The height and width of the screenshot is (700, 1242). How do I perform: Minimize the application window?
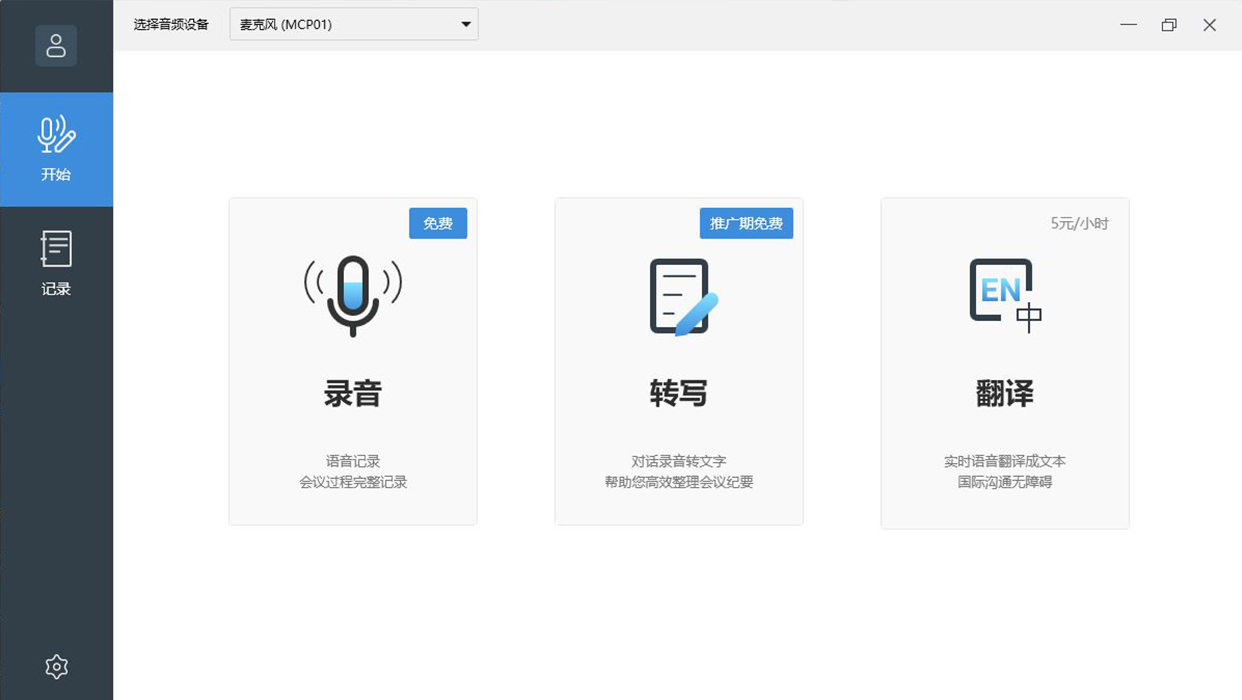point(1129,25)
